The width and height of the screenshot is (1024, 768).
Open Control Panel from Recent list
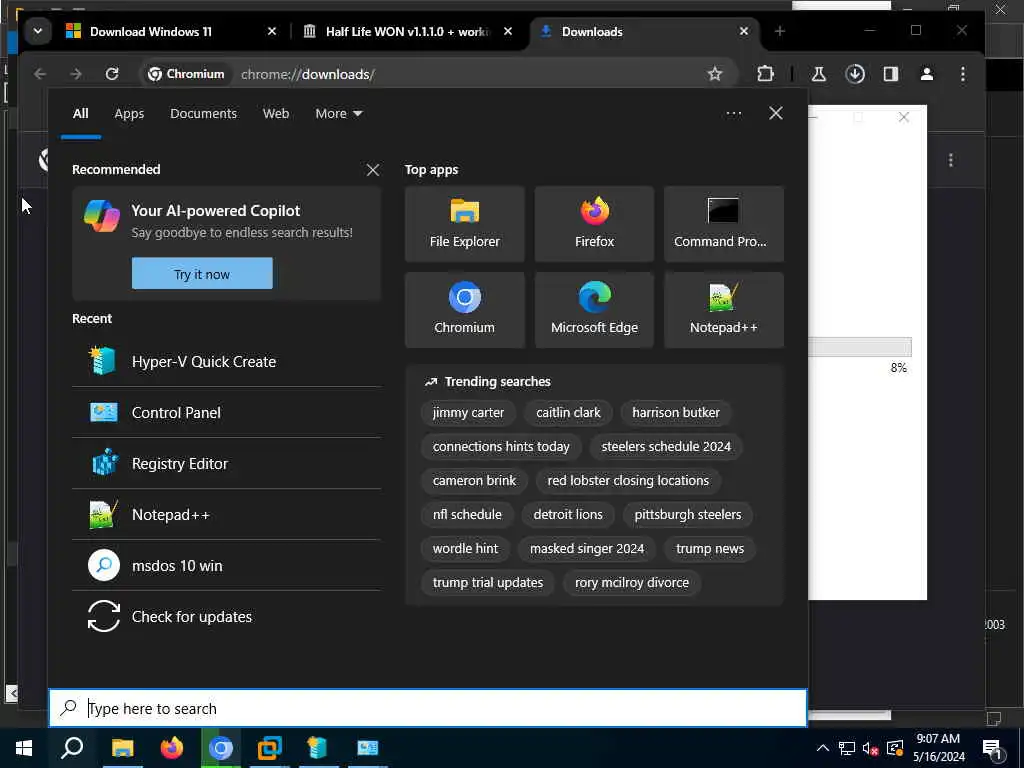pos(227,412)
